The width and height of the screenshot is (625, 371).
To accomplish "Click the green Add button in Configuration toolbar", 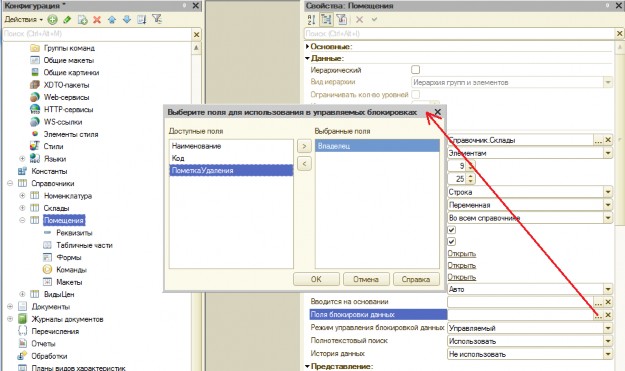I will click(52, 20).
